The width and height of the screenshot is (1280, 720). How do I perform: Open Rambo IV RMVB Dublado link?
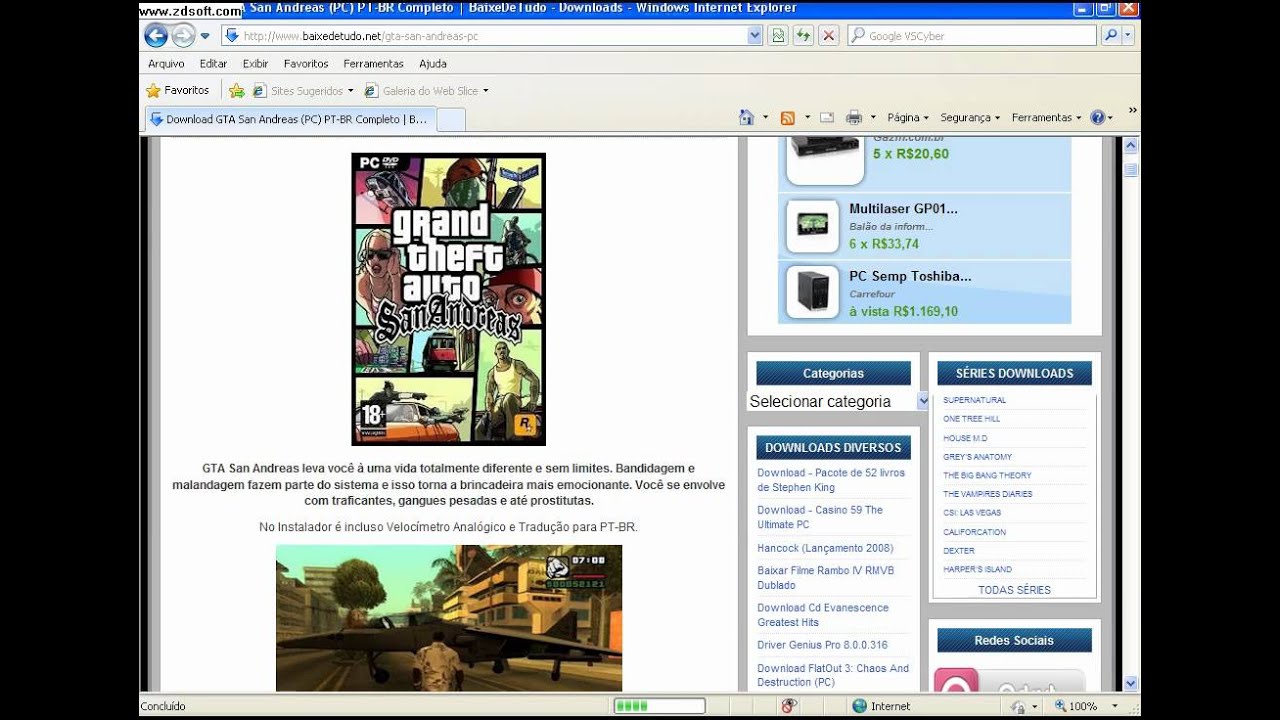pos(826,578)
